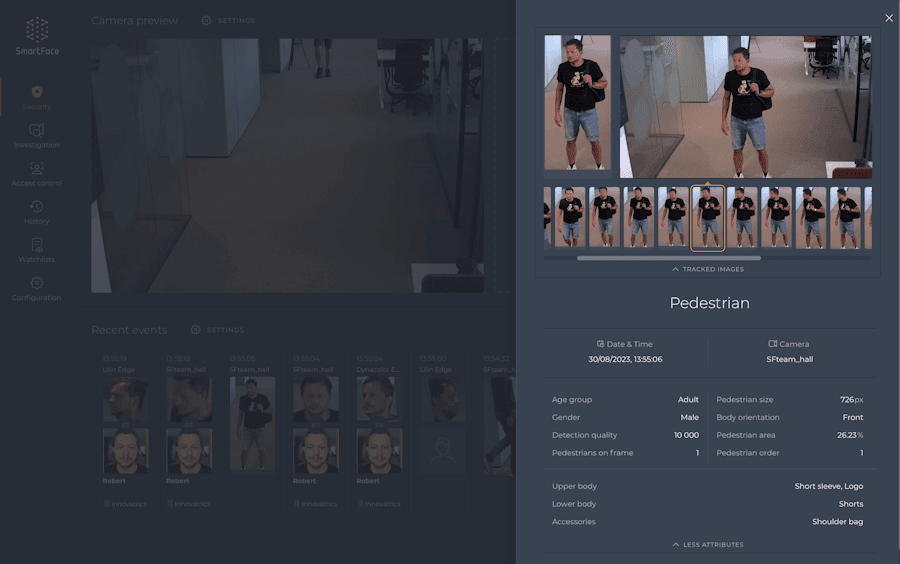Select the highlighted tracked image thumbnail
900x564 pixels.
point(707,217)
